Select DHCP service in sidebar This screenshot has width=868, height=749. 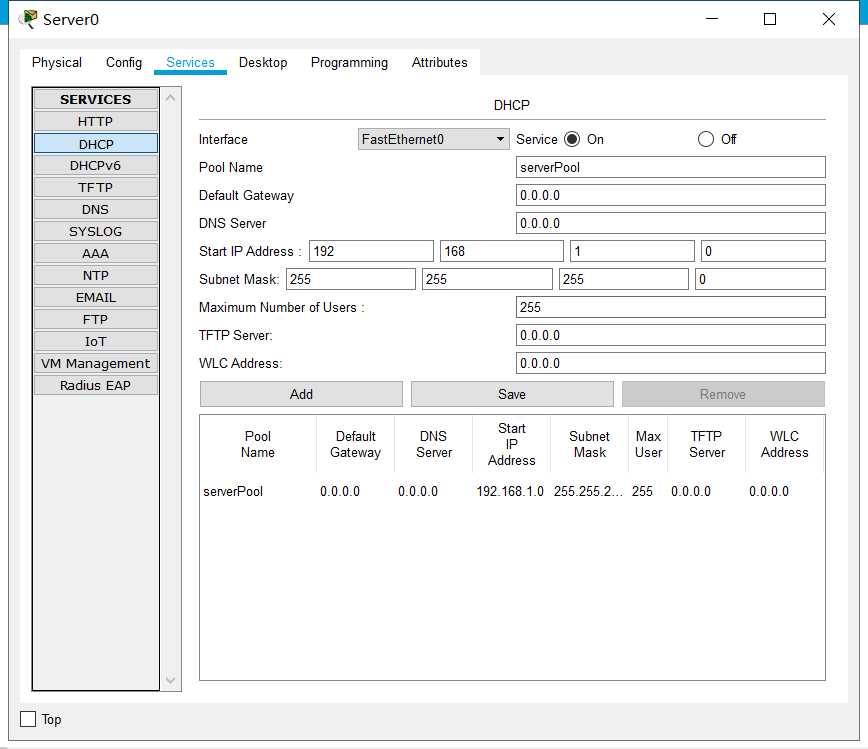pyautogui.click(x=96, y=144)
